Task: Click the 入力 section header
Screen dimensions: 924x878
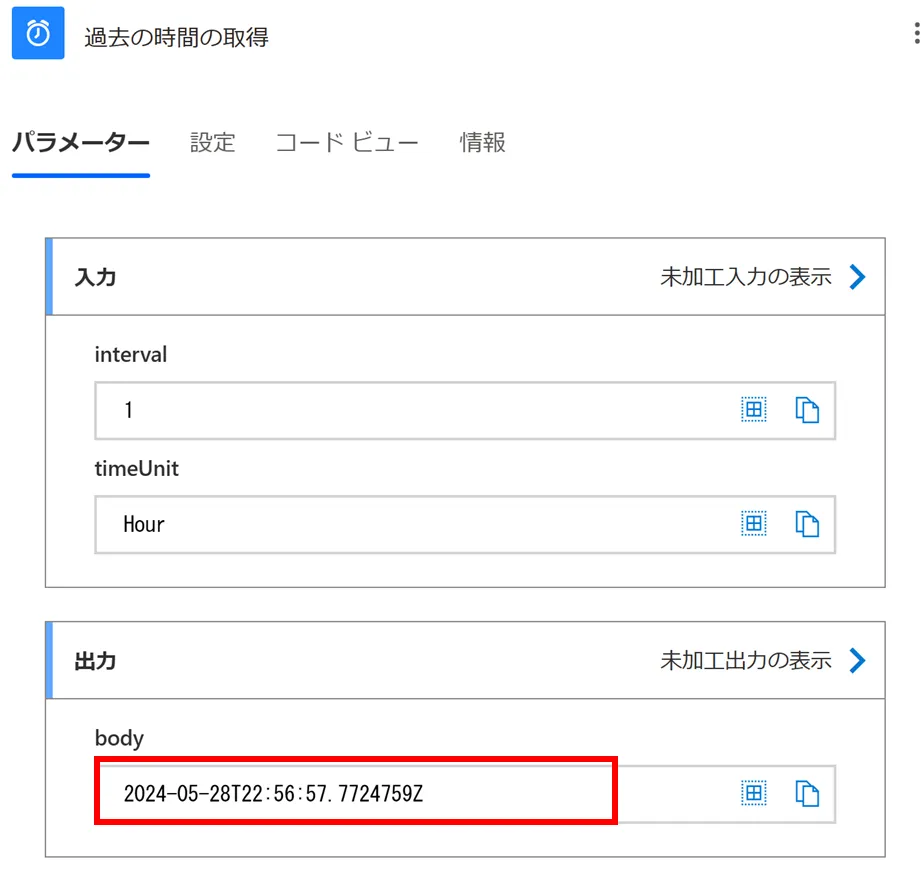Action: click(x=96, y=277)
